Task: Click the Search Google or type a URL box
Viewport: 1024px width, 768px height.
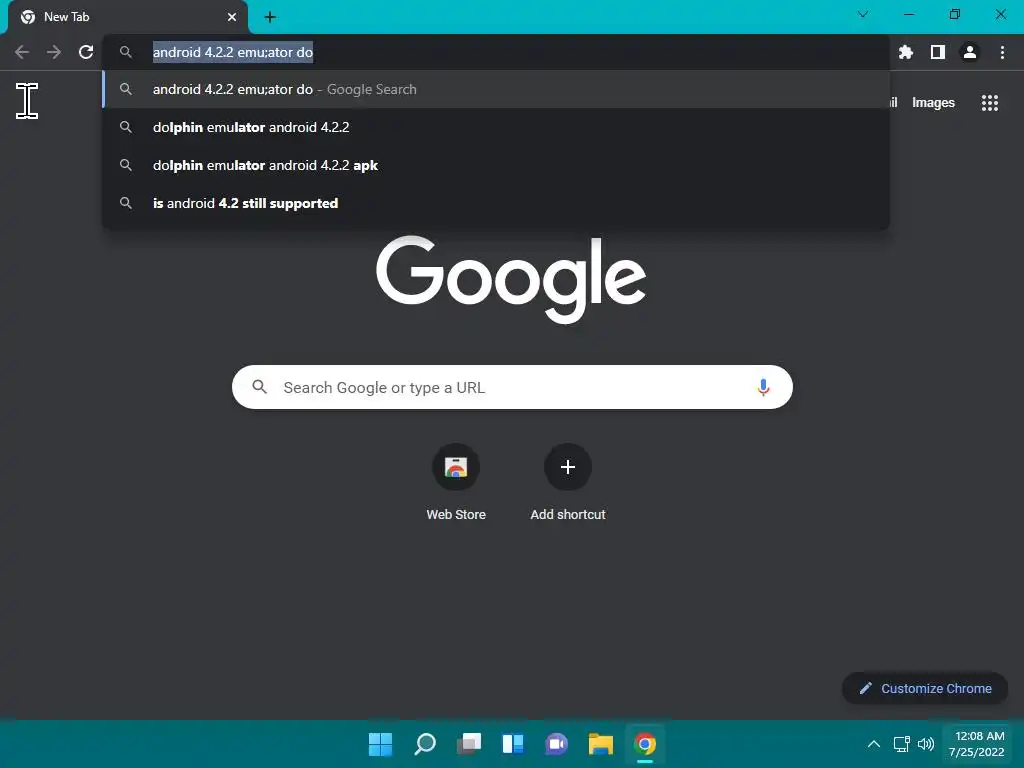Action: coord(513,387)
